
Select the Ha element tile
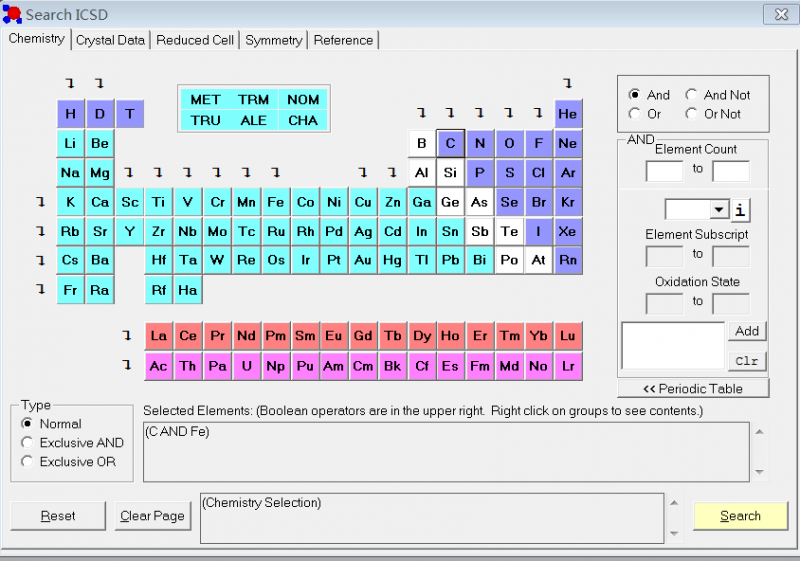[188, 290]
